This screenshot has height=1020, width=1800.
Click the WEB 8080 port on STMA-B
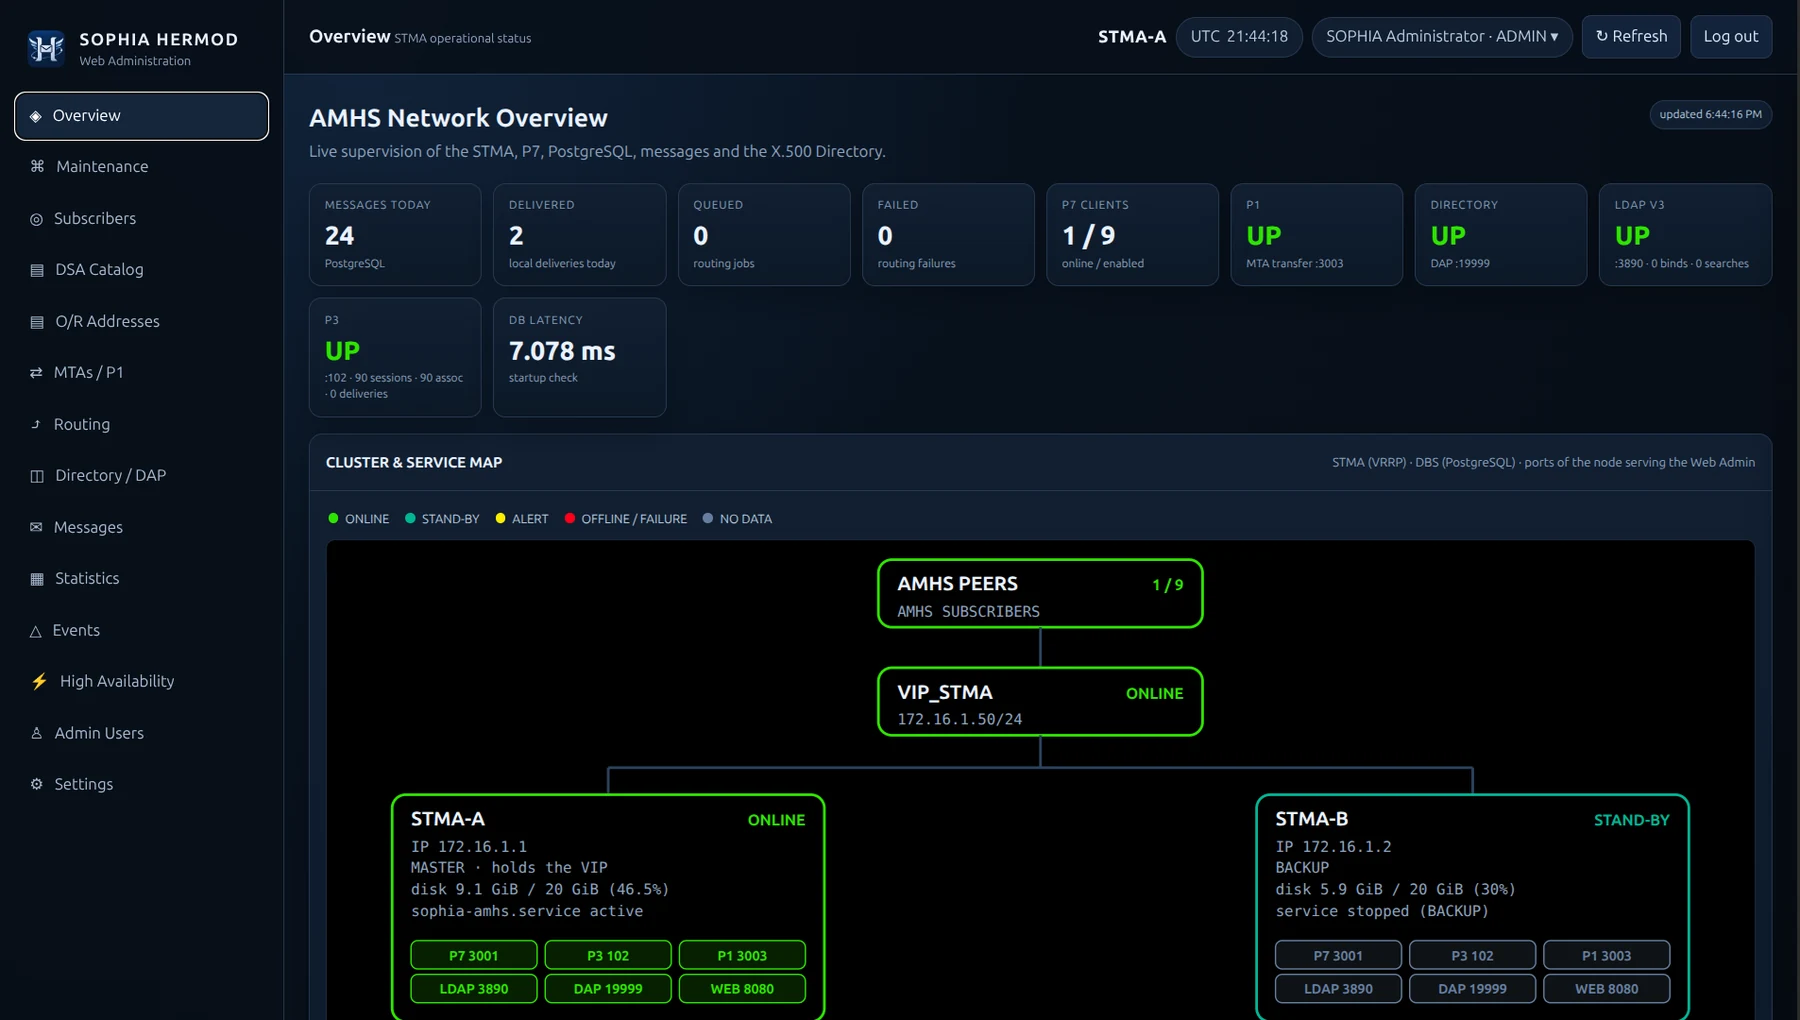(x=1607, y=989)
